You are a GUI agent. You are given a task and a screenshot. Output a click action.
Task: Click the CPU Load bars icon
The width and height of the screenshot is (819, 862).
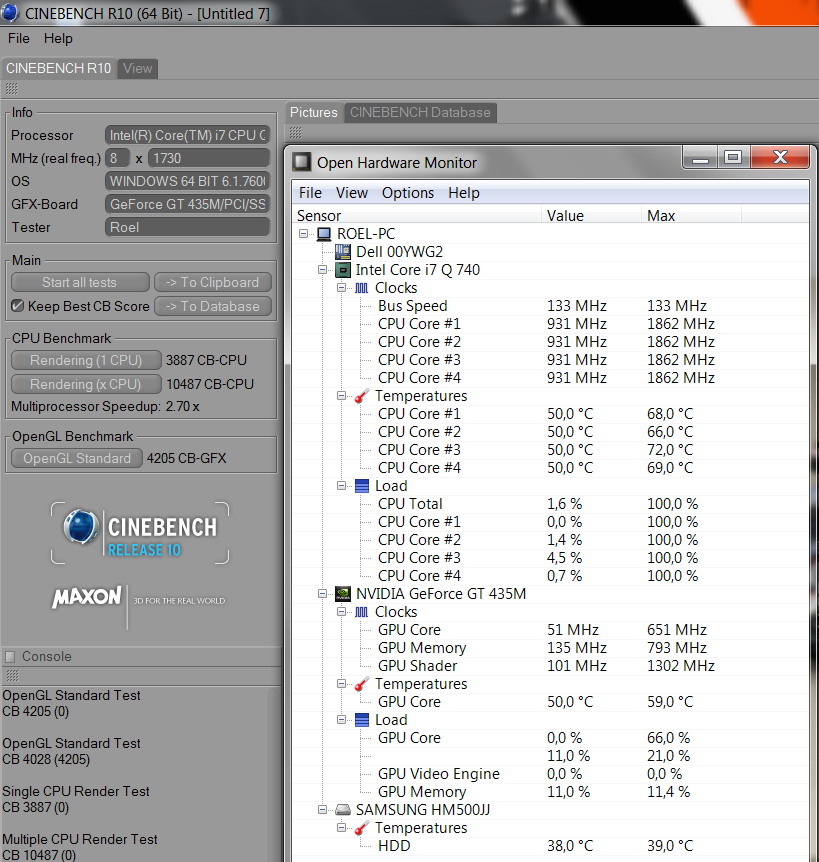pos(362,486)
